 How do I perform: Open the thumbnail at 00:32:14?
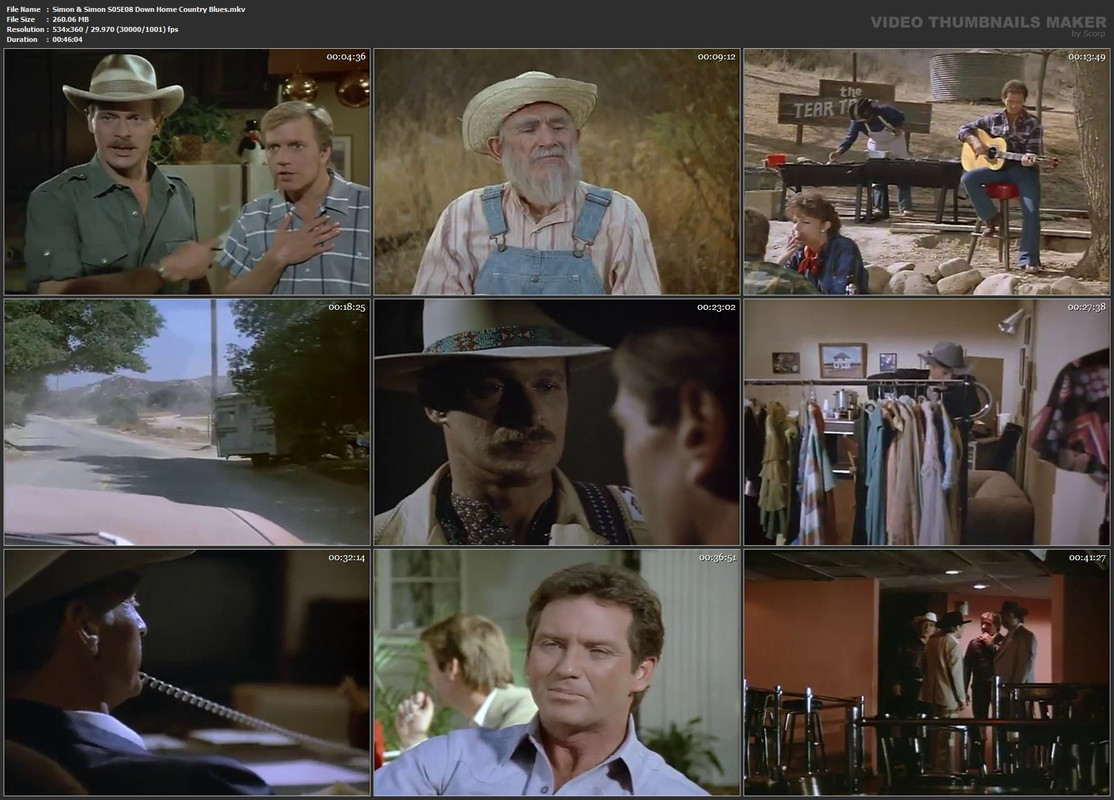coord(187,672)
